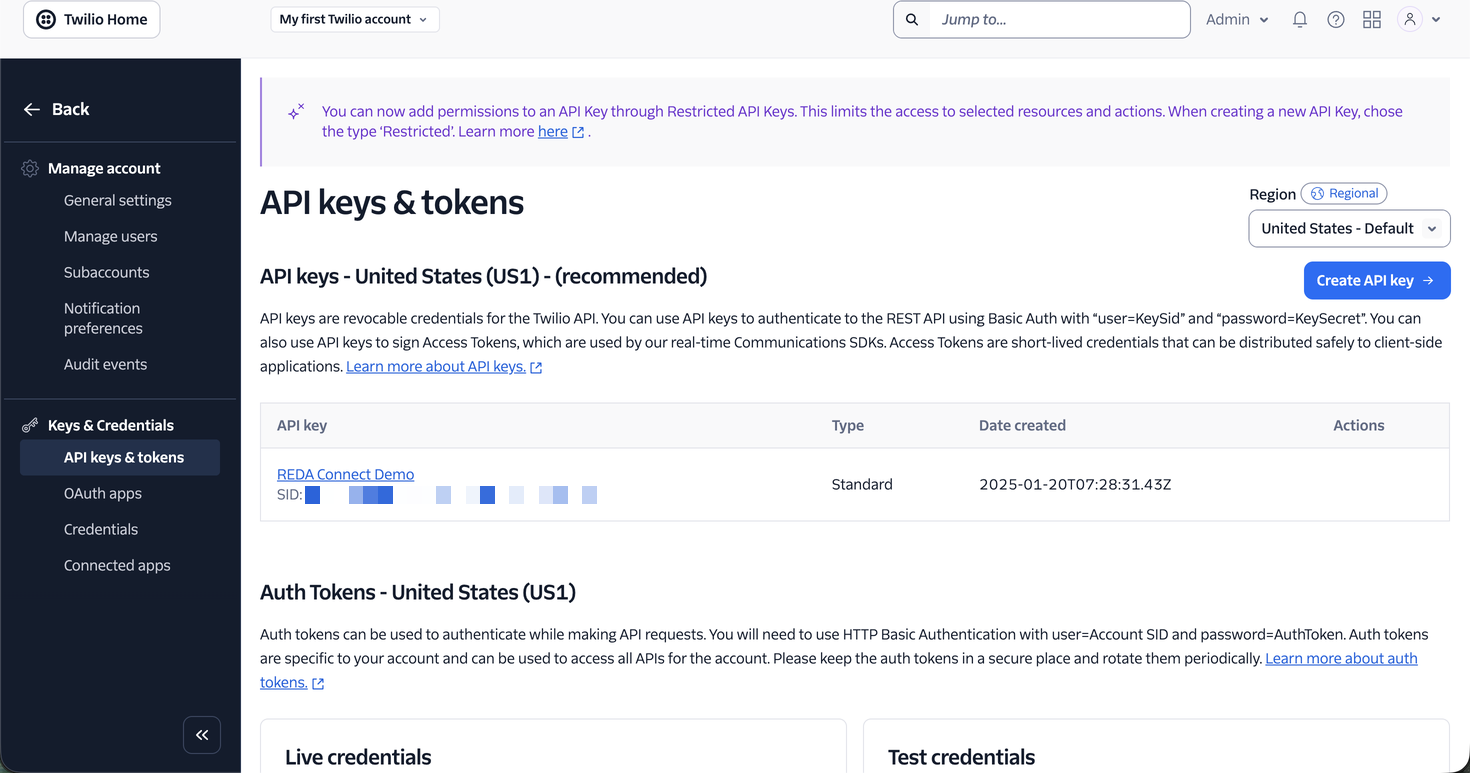Click the Back arrow icon
The height and width of the screenshot is (773, 1470).
32,109
